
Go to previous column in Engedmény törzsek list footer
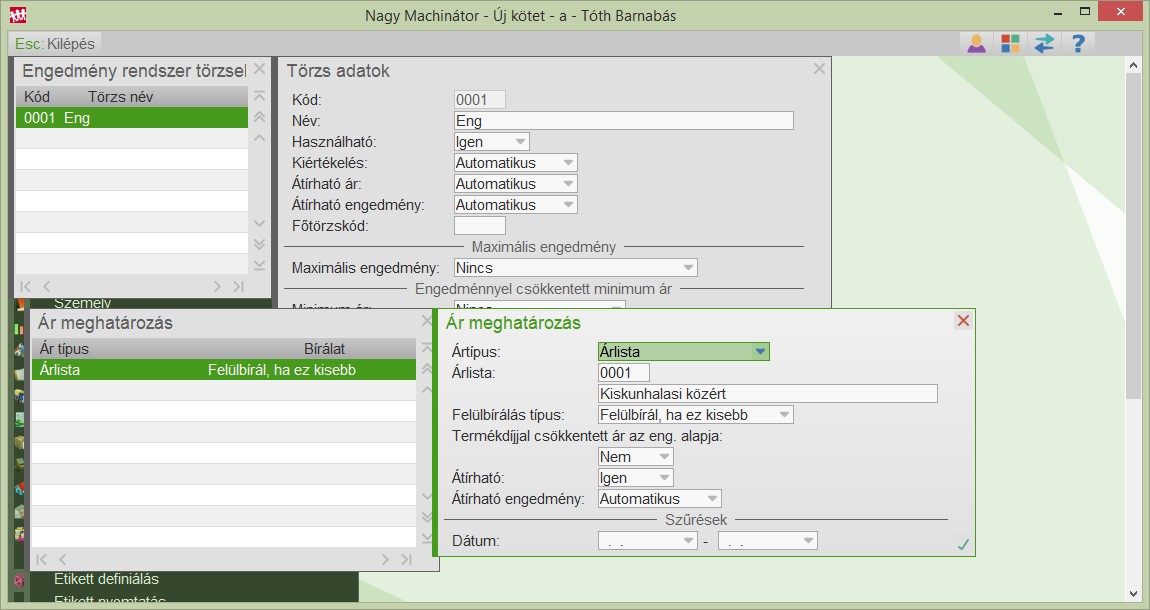(x=47, y=286)
